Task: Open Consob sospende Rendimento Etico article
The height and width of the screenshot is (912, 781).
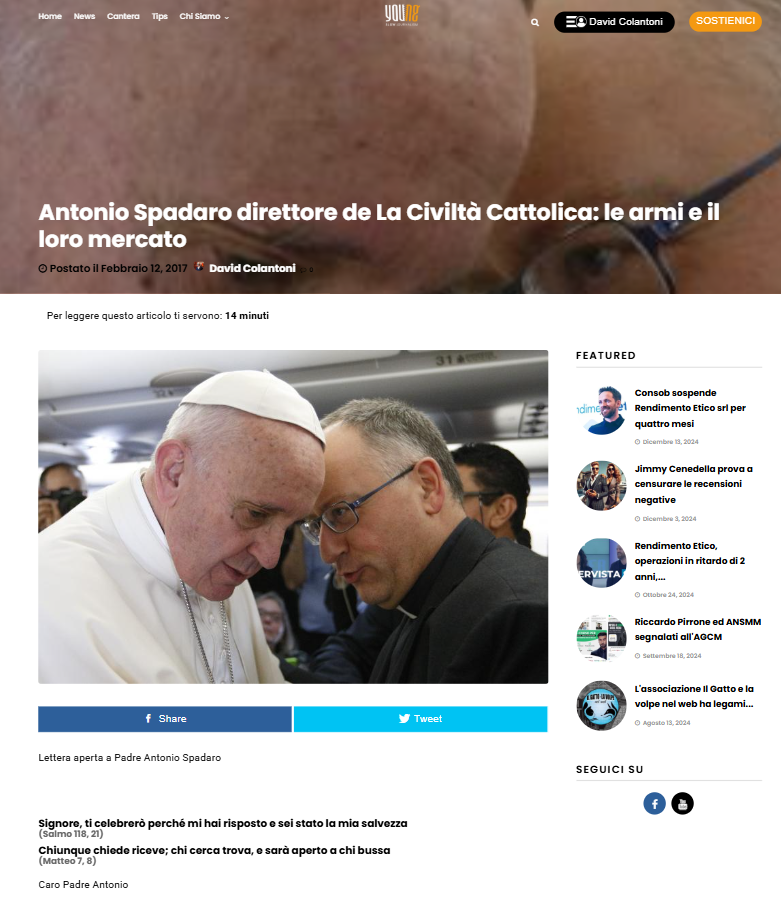Action: pyautogui.click(x=690, y=408)
